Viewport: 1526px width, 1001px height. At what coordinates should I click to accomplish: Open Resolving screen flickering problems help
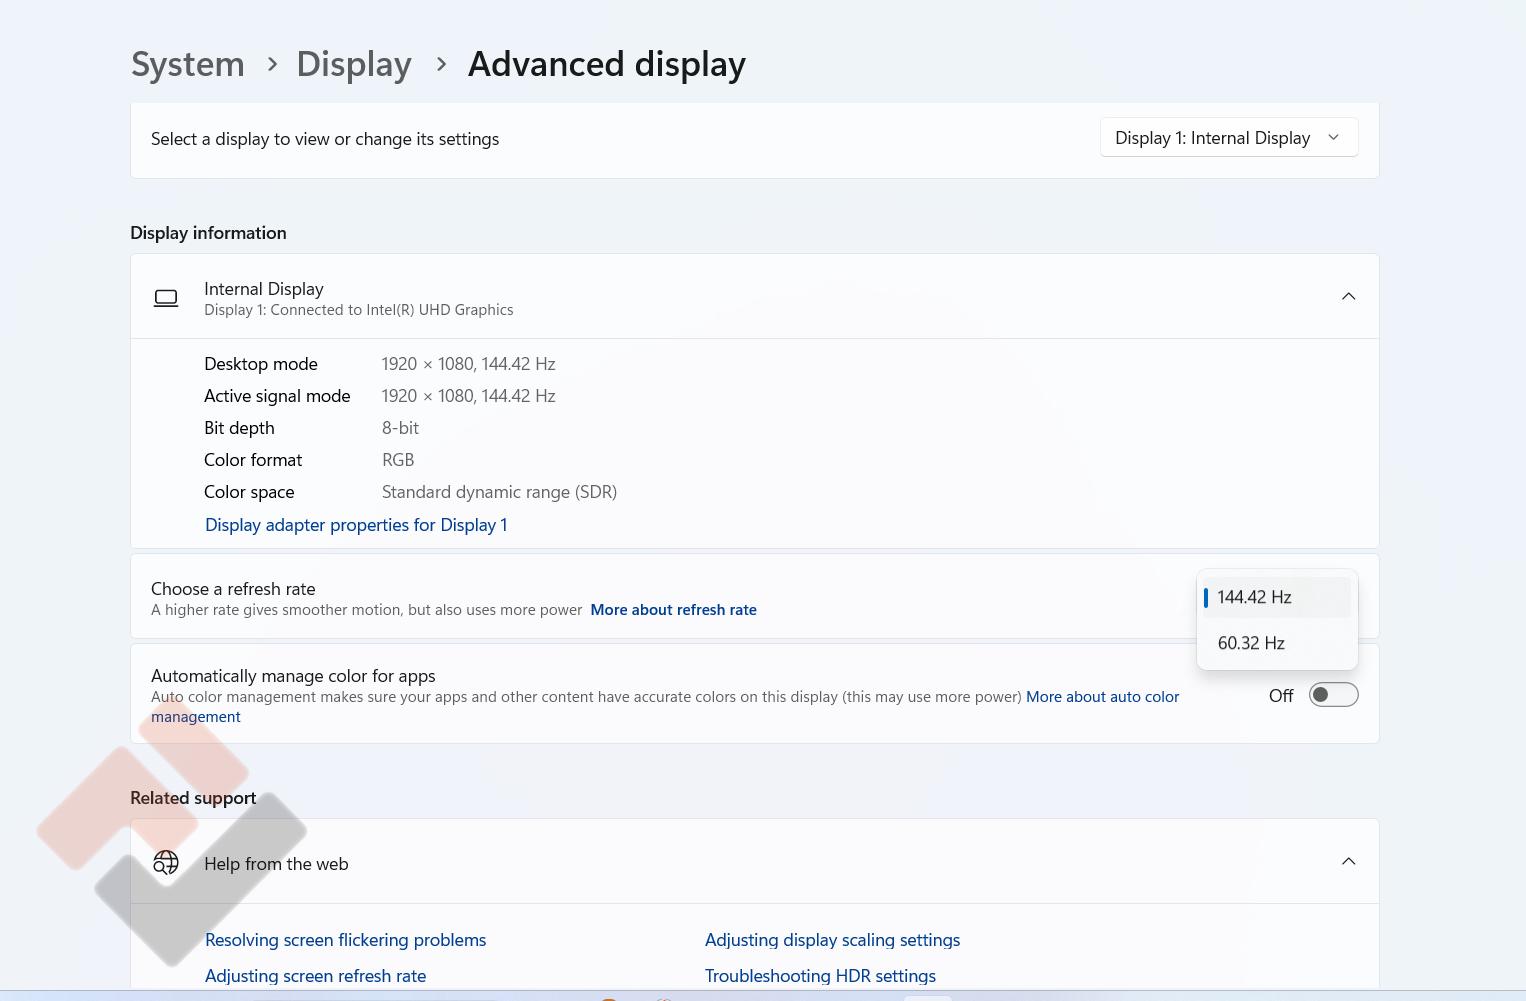tap(345, 940)
